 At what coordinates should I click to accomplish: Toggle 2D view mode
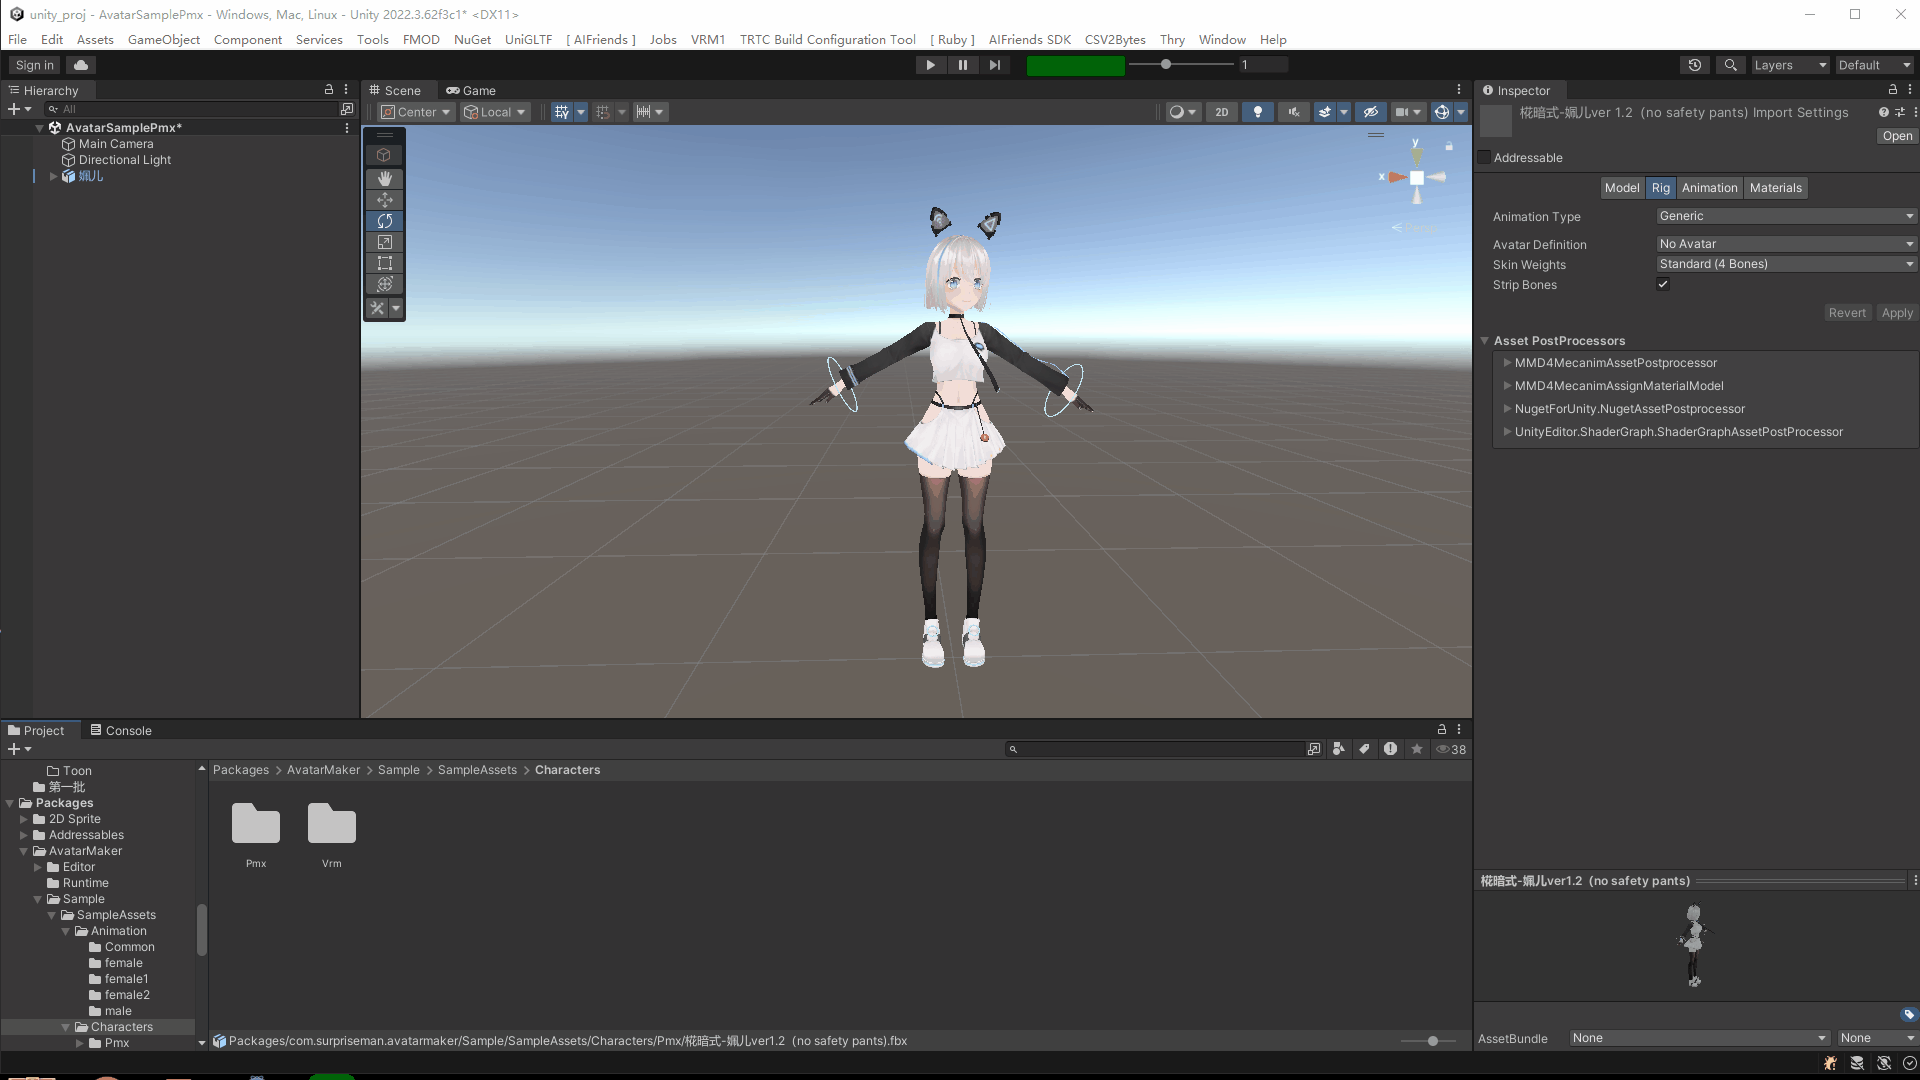pyautogui.click(x=1221, y=112)
